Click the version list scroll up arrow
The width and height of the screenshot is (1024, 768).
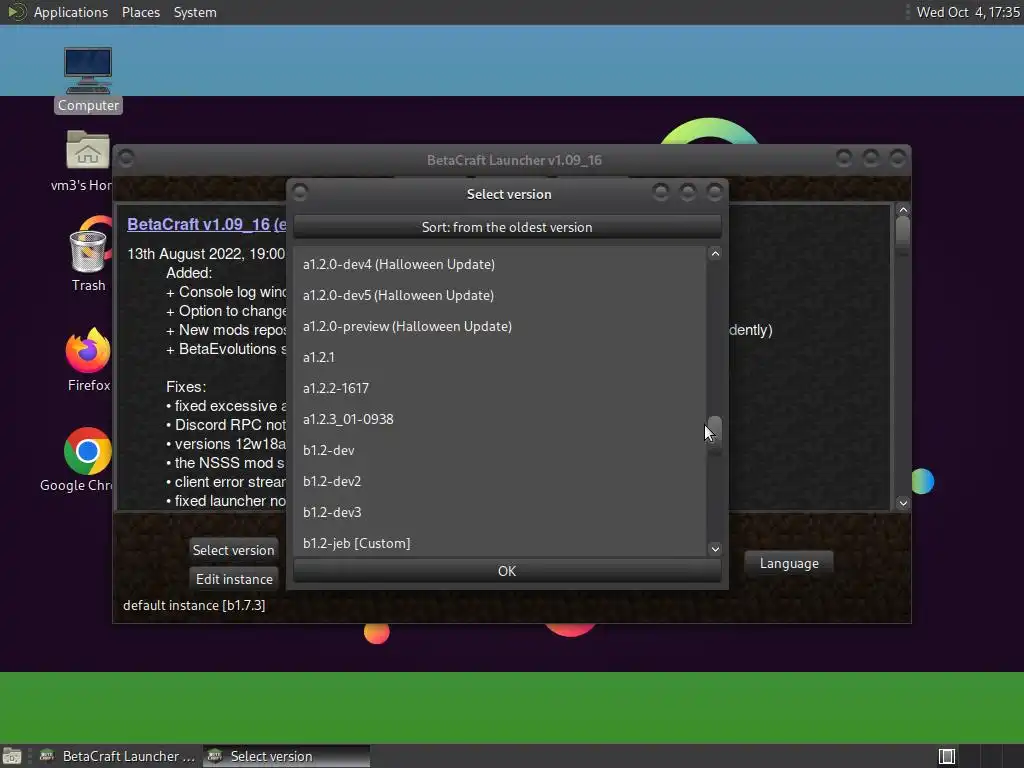(715, 254)
